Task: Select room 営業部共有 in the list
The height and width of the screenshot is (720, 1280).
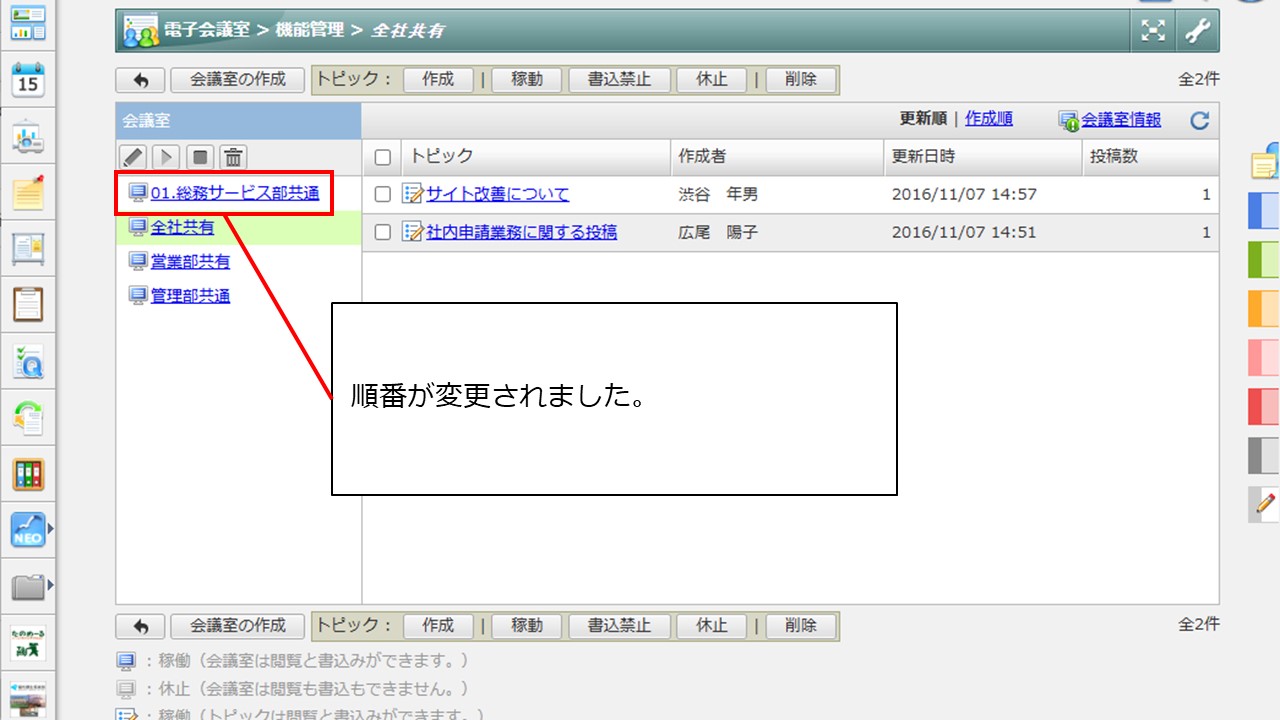Action: tap(190, 261)
